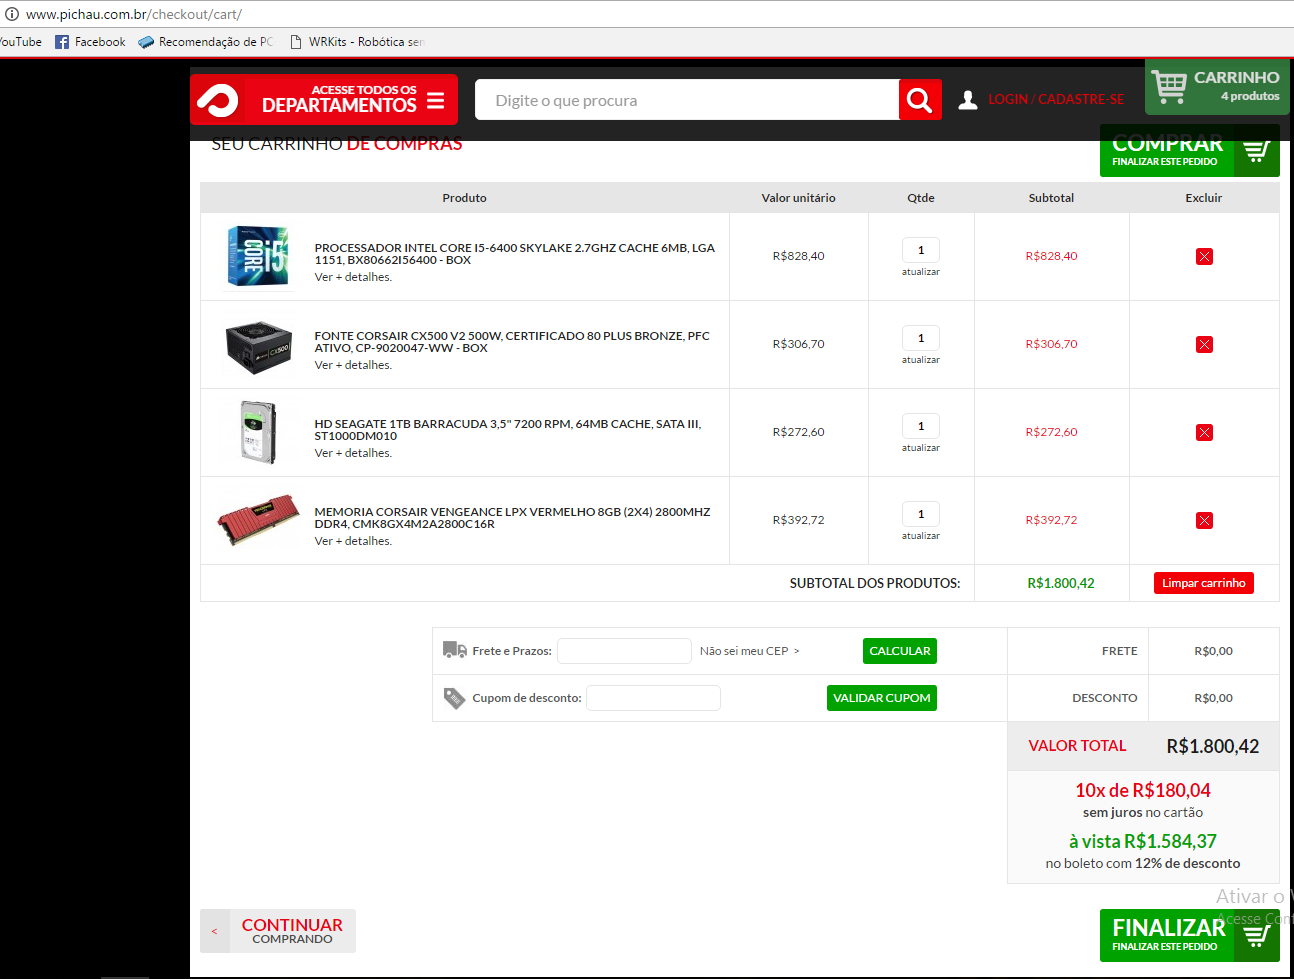Click the coupon tag icon
Image resolution: width=1294 pixels, height=979 pixels.
(x=454, y=698)
